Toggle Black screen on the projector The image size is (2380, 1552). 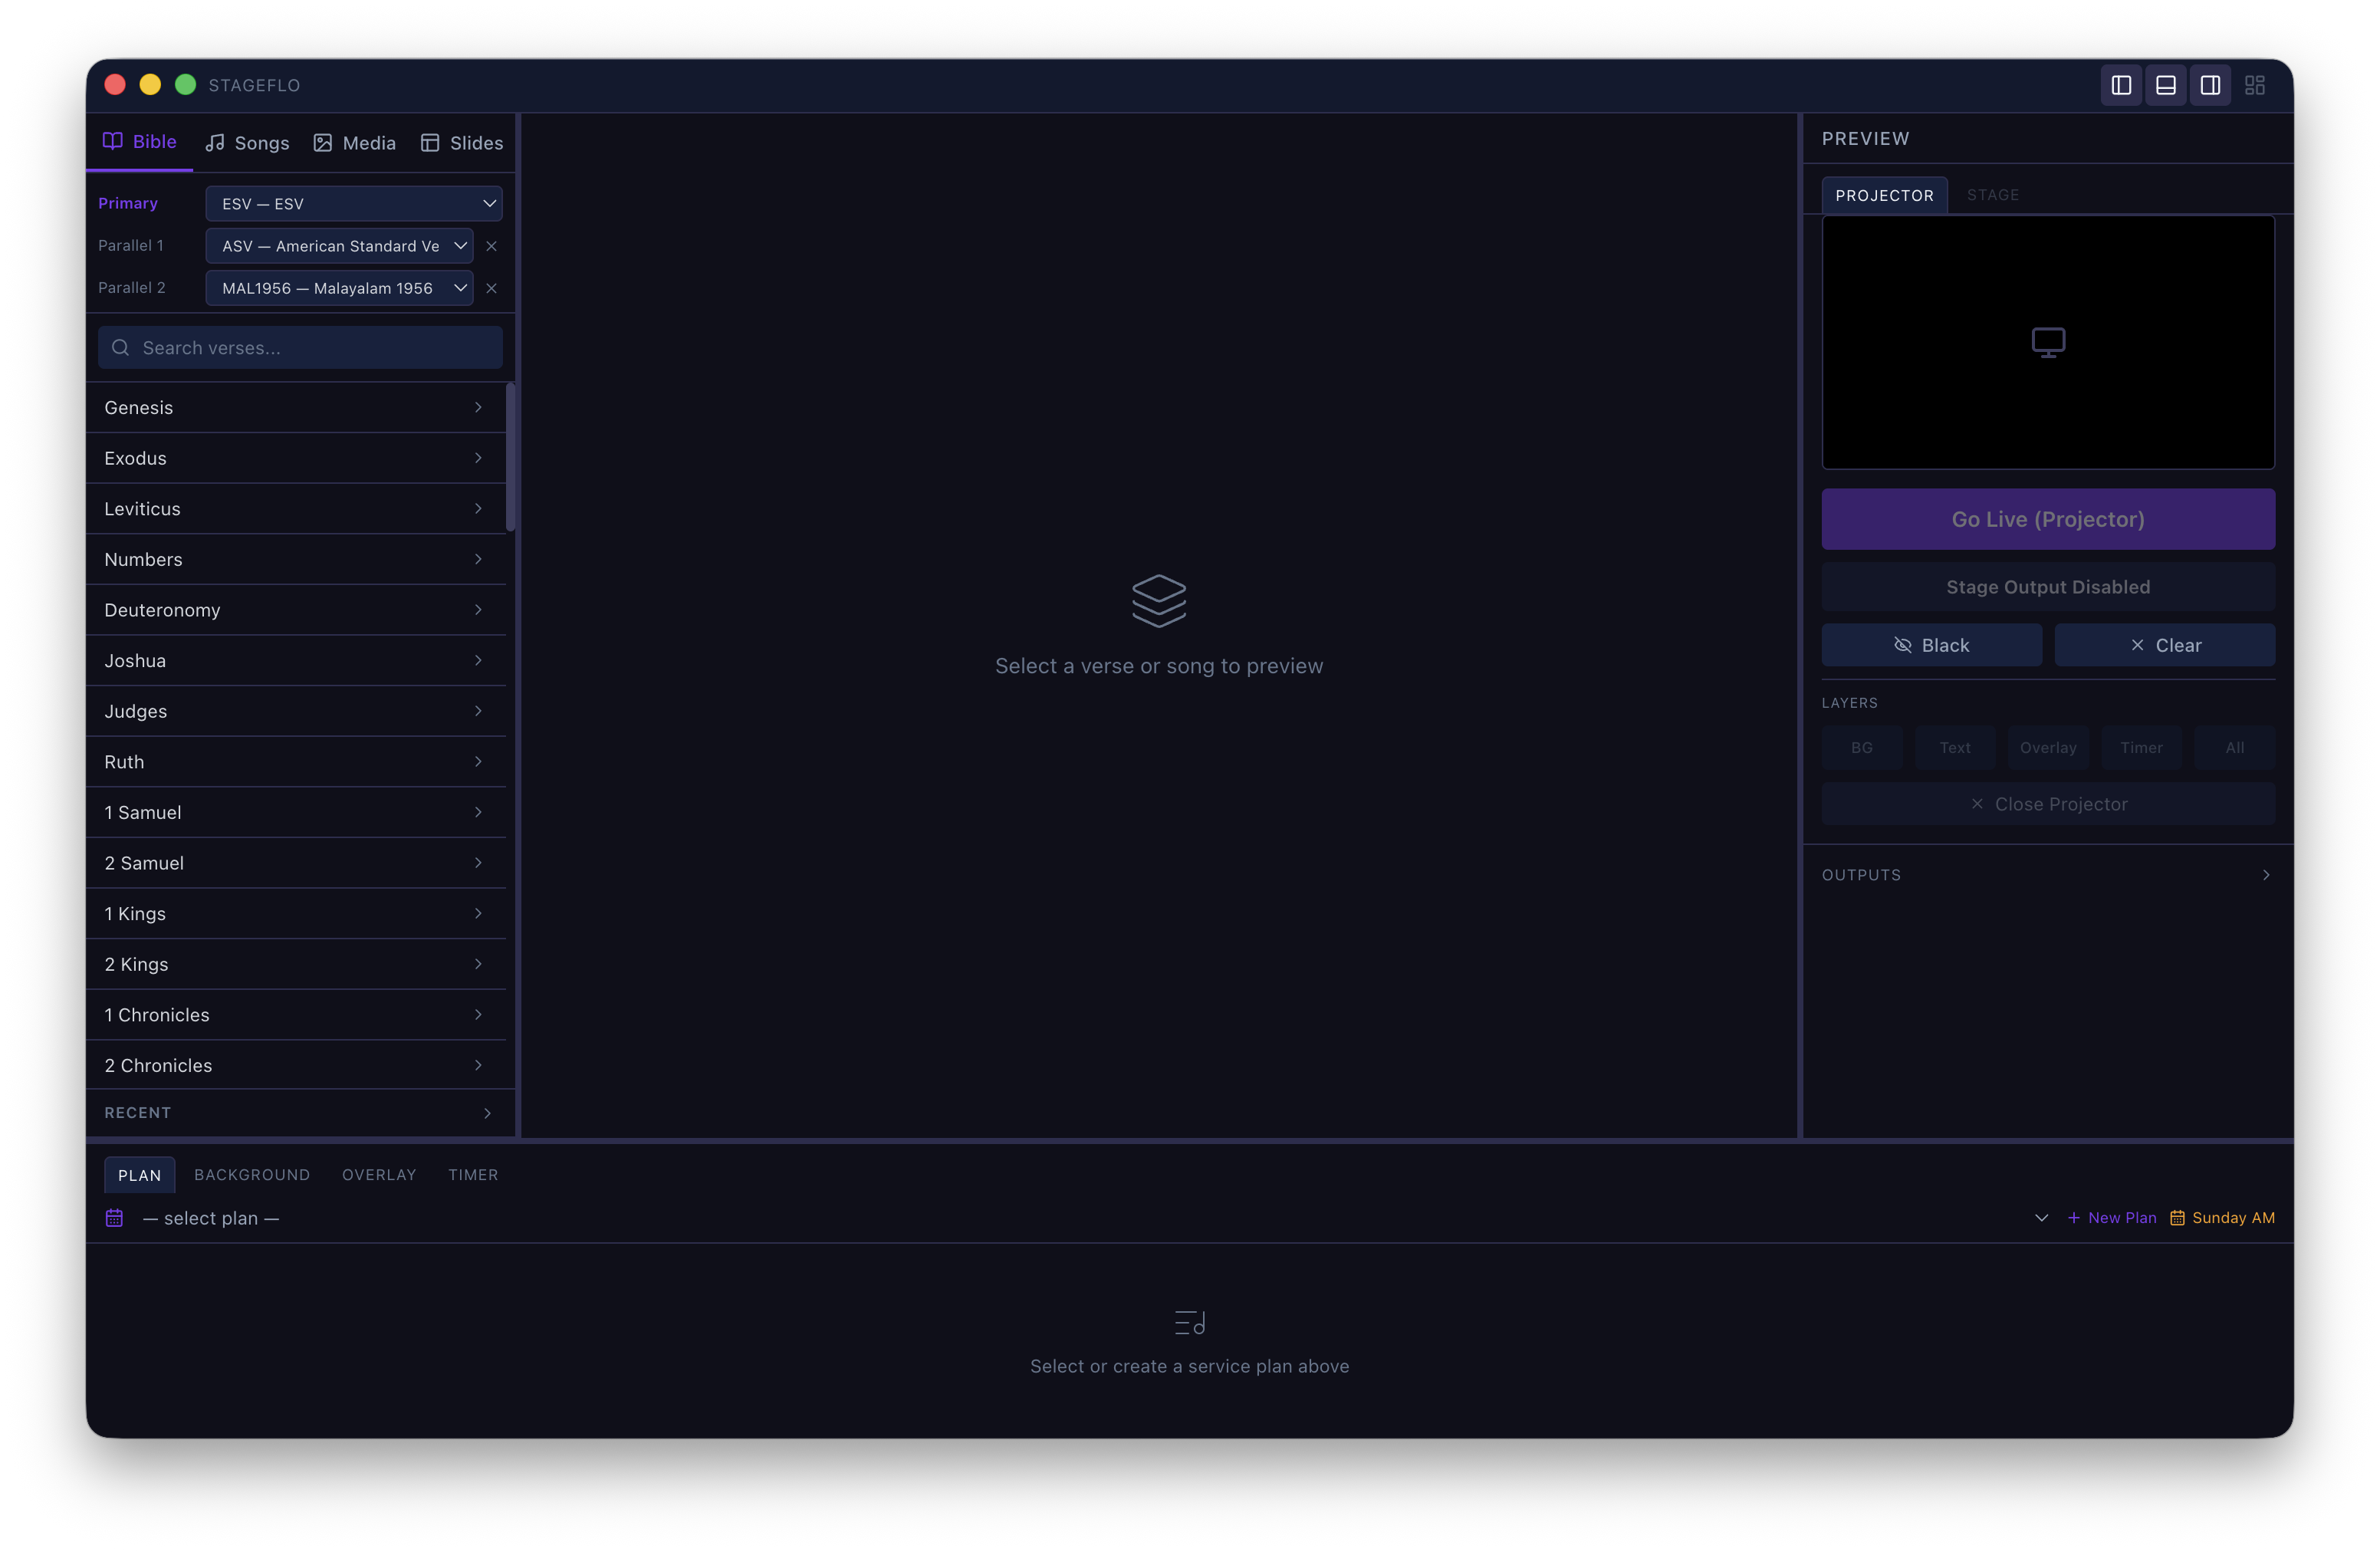pyautogui.click(x=1932, y=645)
